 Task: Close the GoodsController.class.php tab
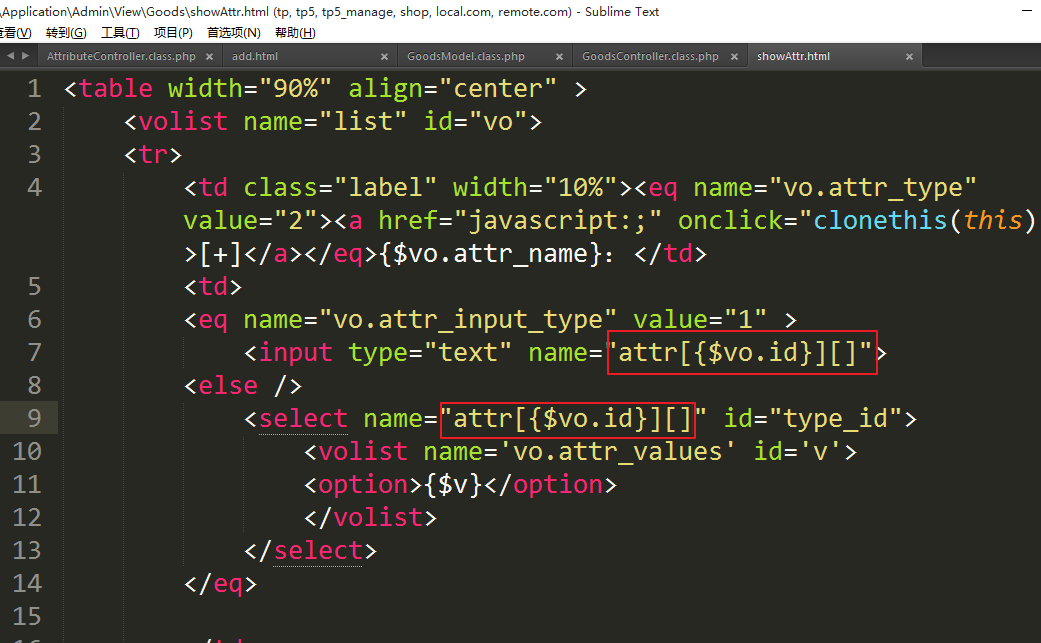tap(734, 57)
